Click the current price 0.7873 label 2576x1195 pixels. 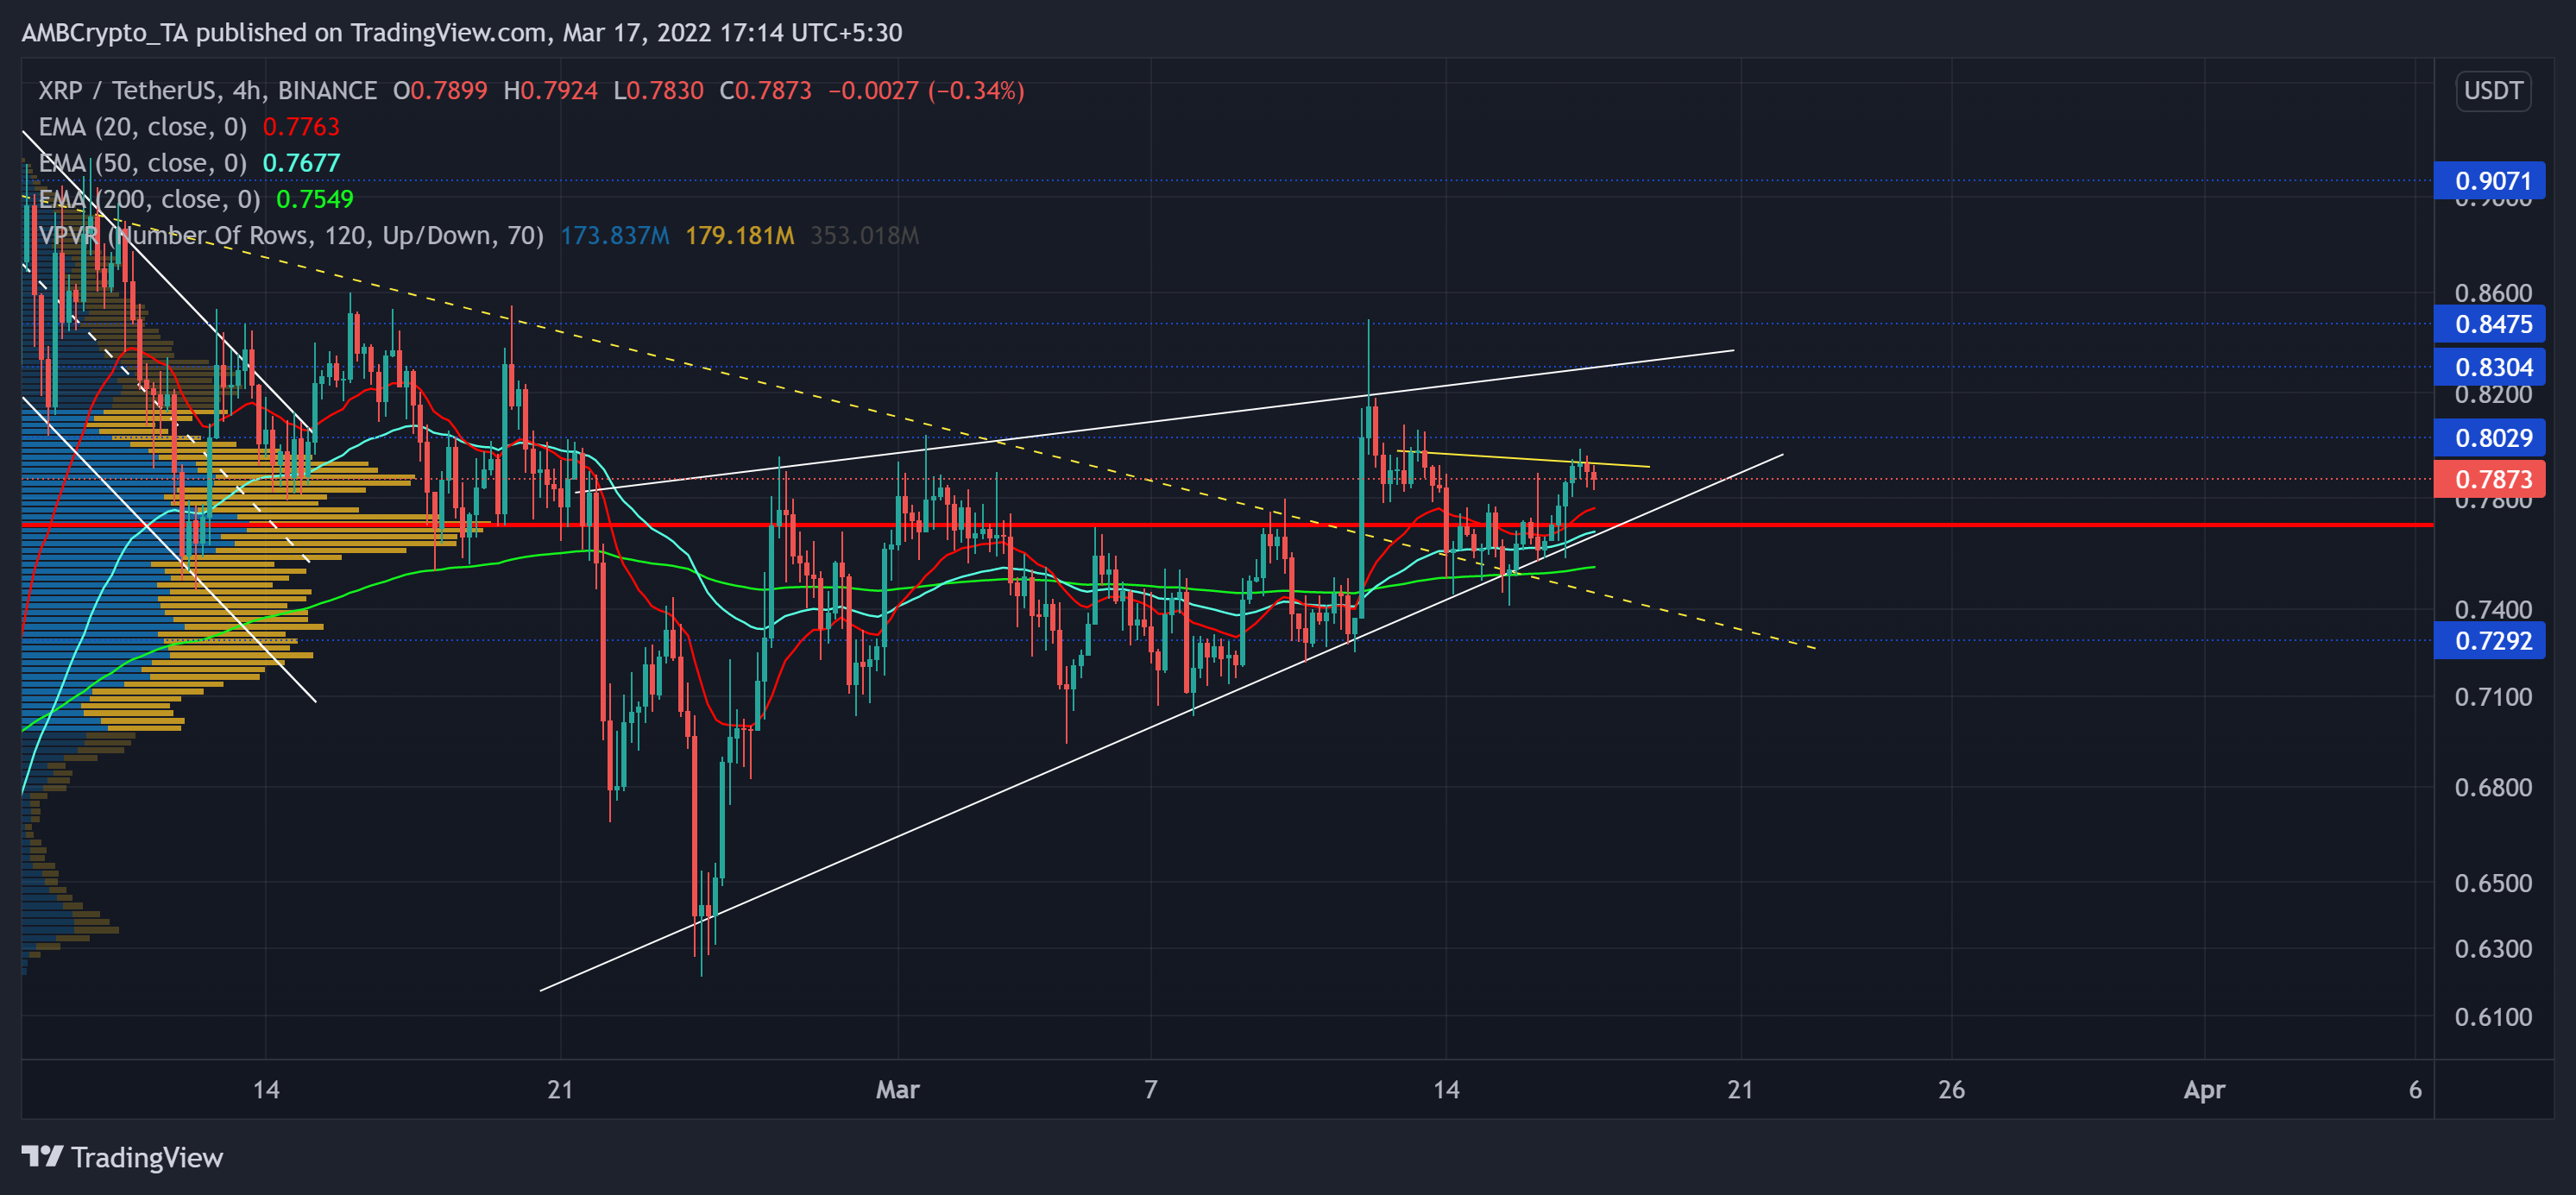[2490, 479]
